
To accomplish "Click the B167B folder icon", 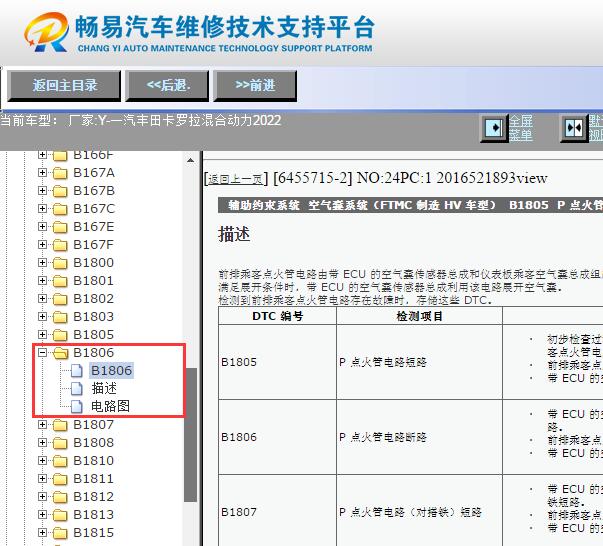I will pyautogui.click(x=60, y=191).
